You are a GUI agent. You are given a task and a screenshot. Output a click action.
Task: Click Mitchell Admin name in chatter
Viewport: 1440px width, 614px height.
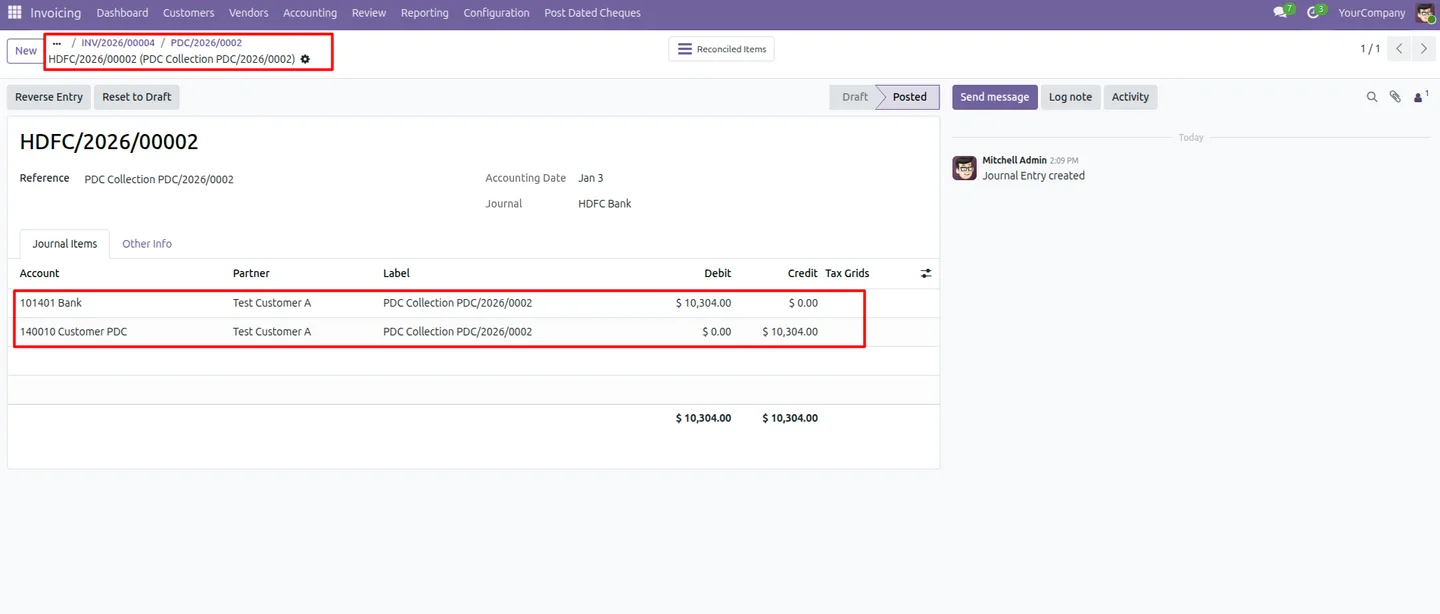1014,160
